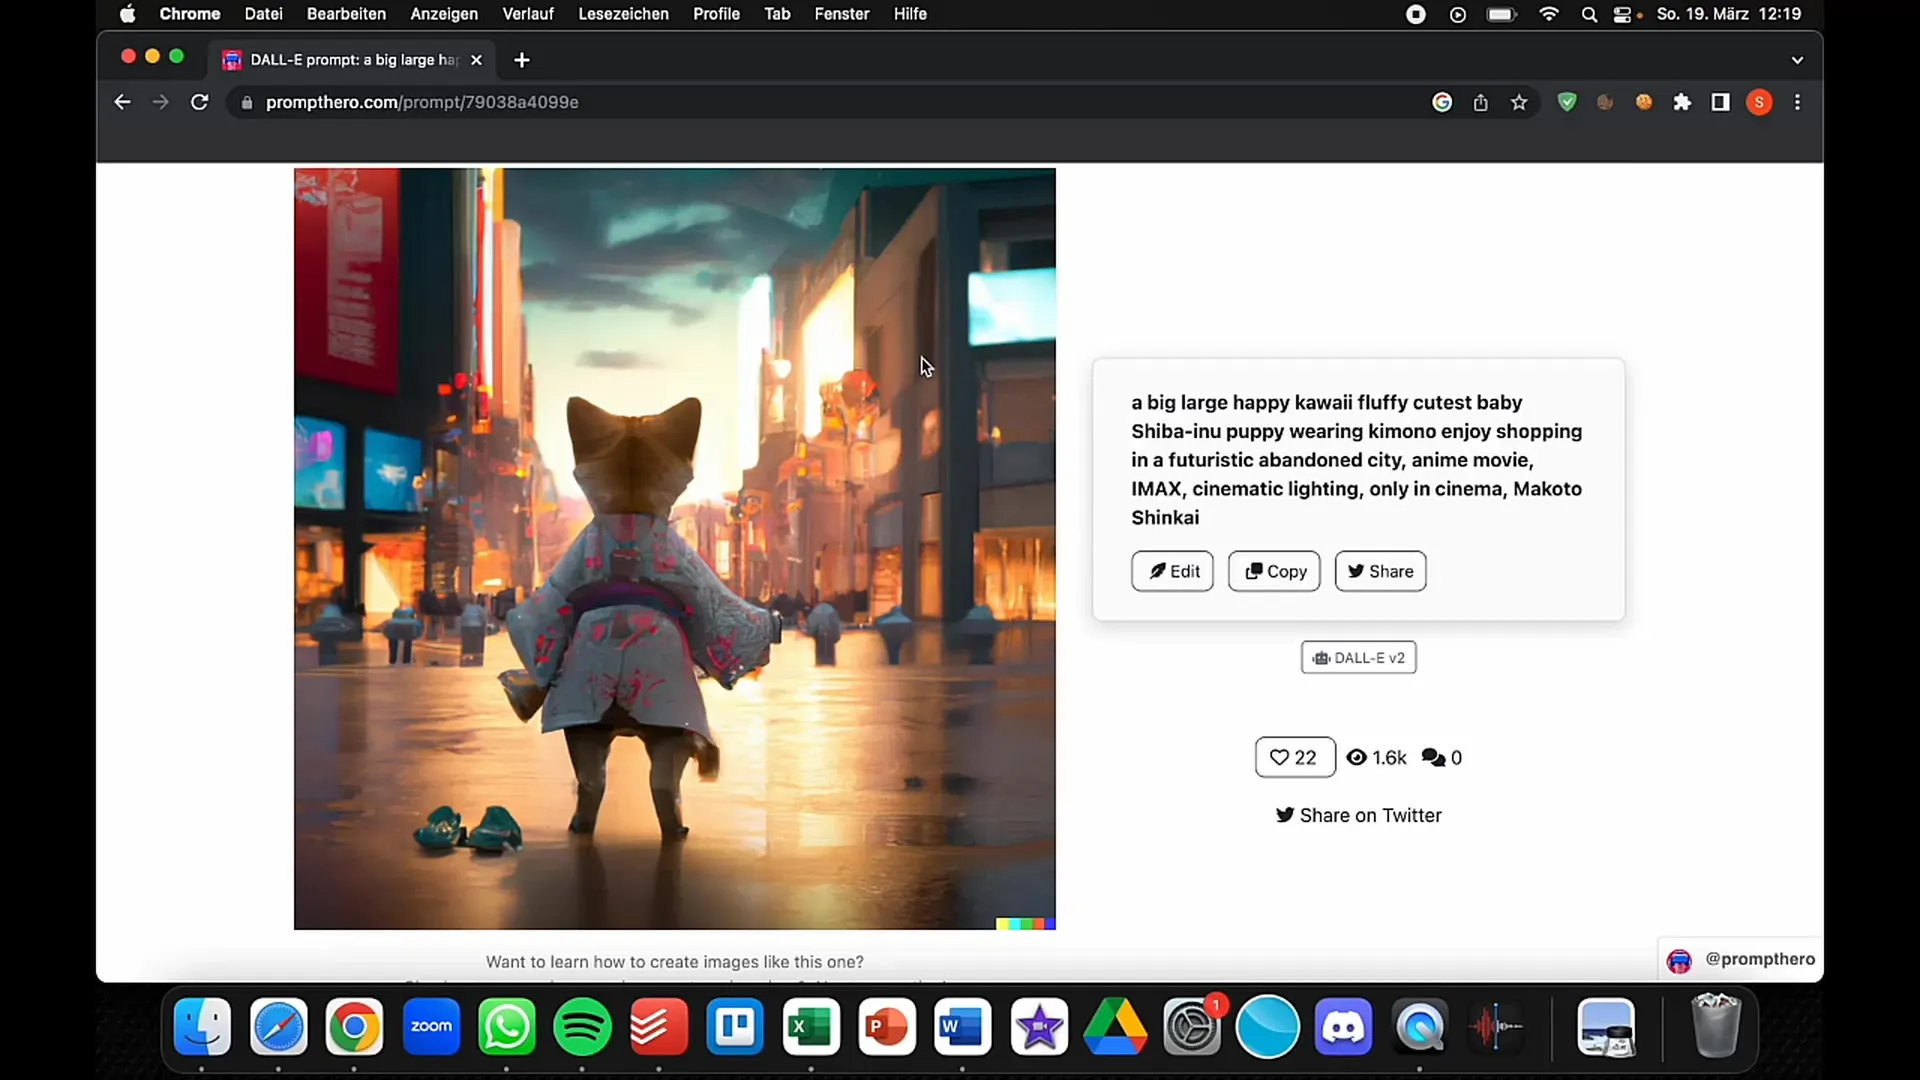The width and height of the screenshot is (1920, 1080).
Task: Share prompt on Twitter button
Action: pyautogui.click(x=1358, y=815)
